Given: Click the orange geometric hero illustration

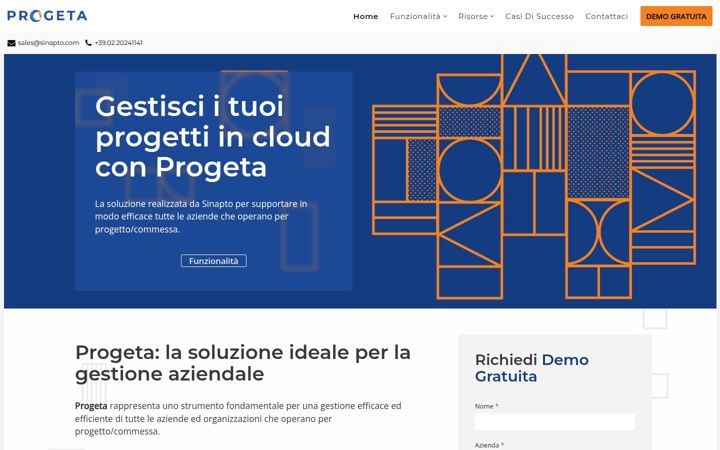Looking at the screenshot, I should (x=534, y=177).
